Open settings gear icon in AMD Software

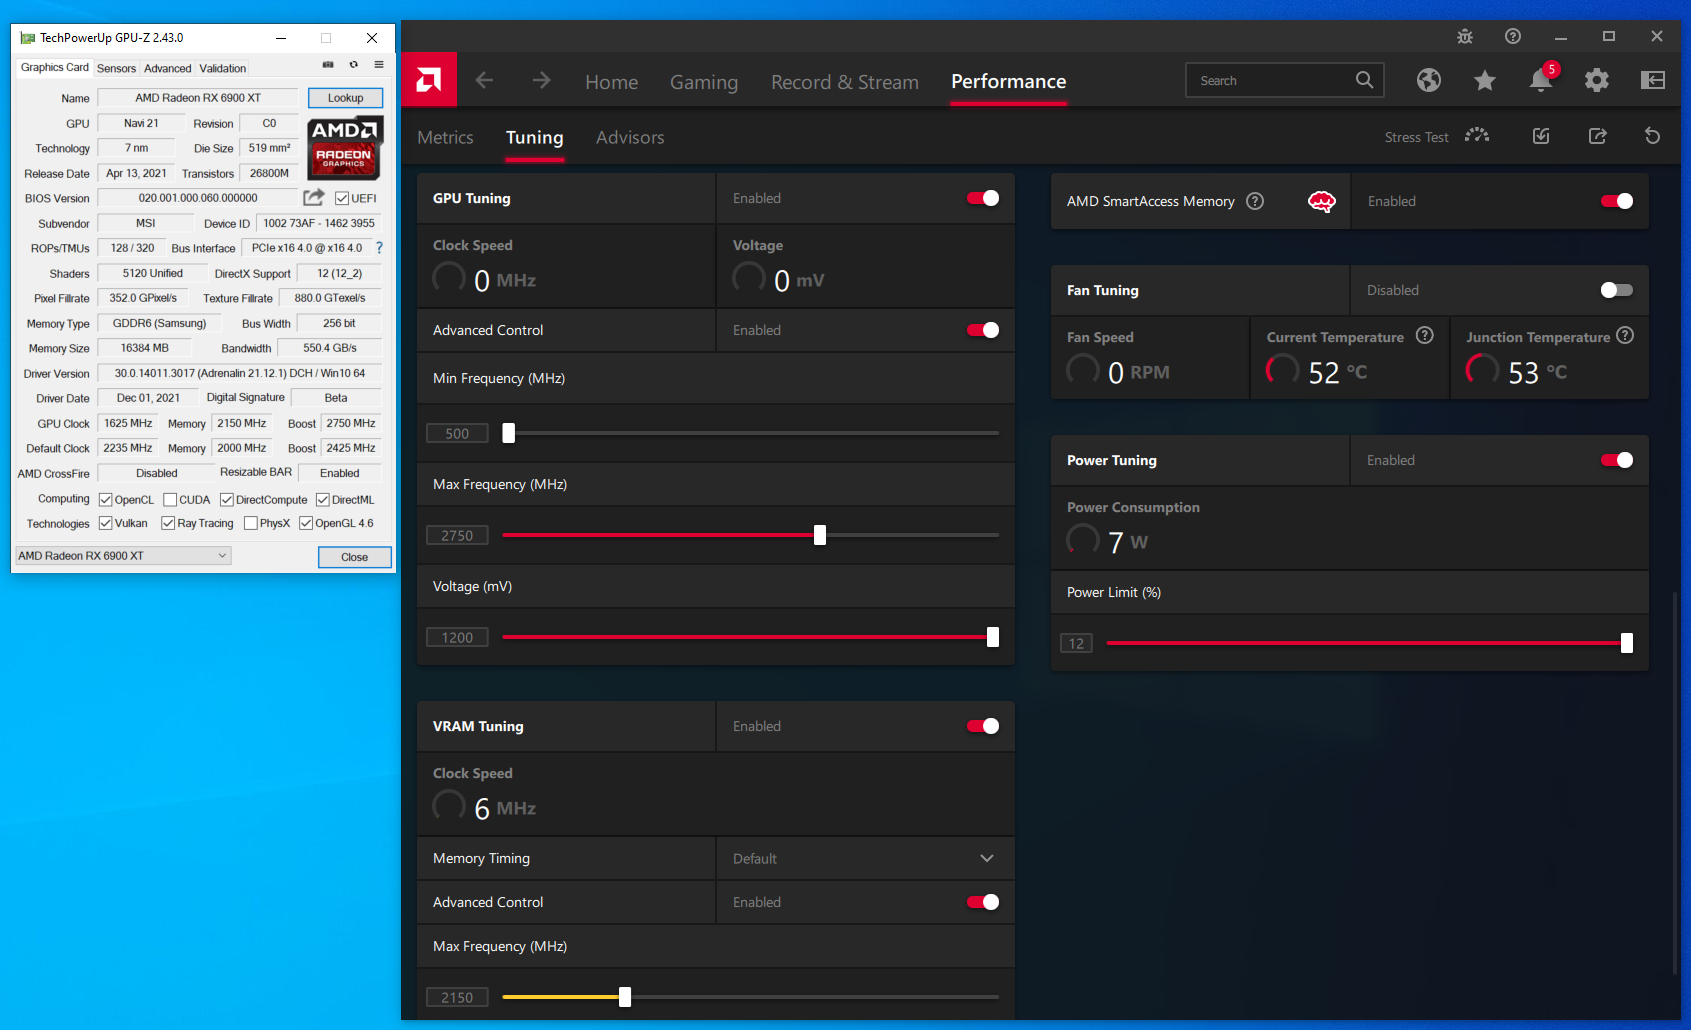(x=1597, y=80)
